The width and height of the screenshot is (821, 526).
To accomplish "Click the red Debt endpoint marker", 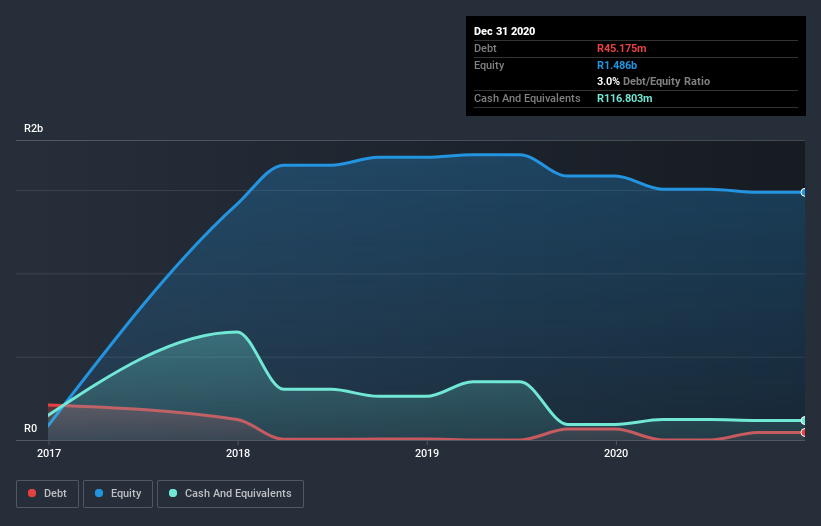I will 804,432.
